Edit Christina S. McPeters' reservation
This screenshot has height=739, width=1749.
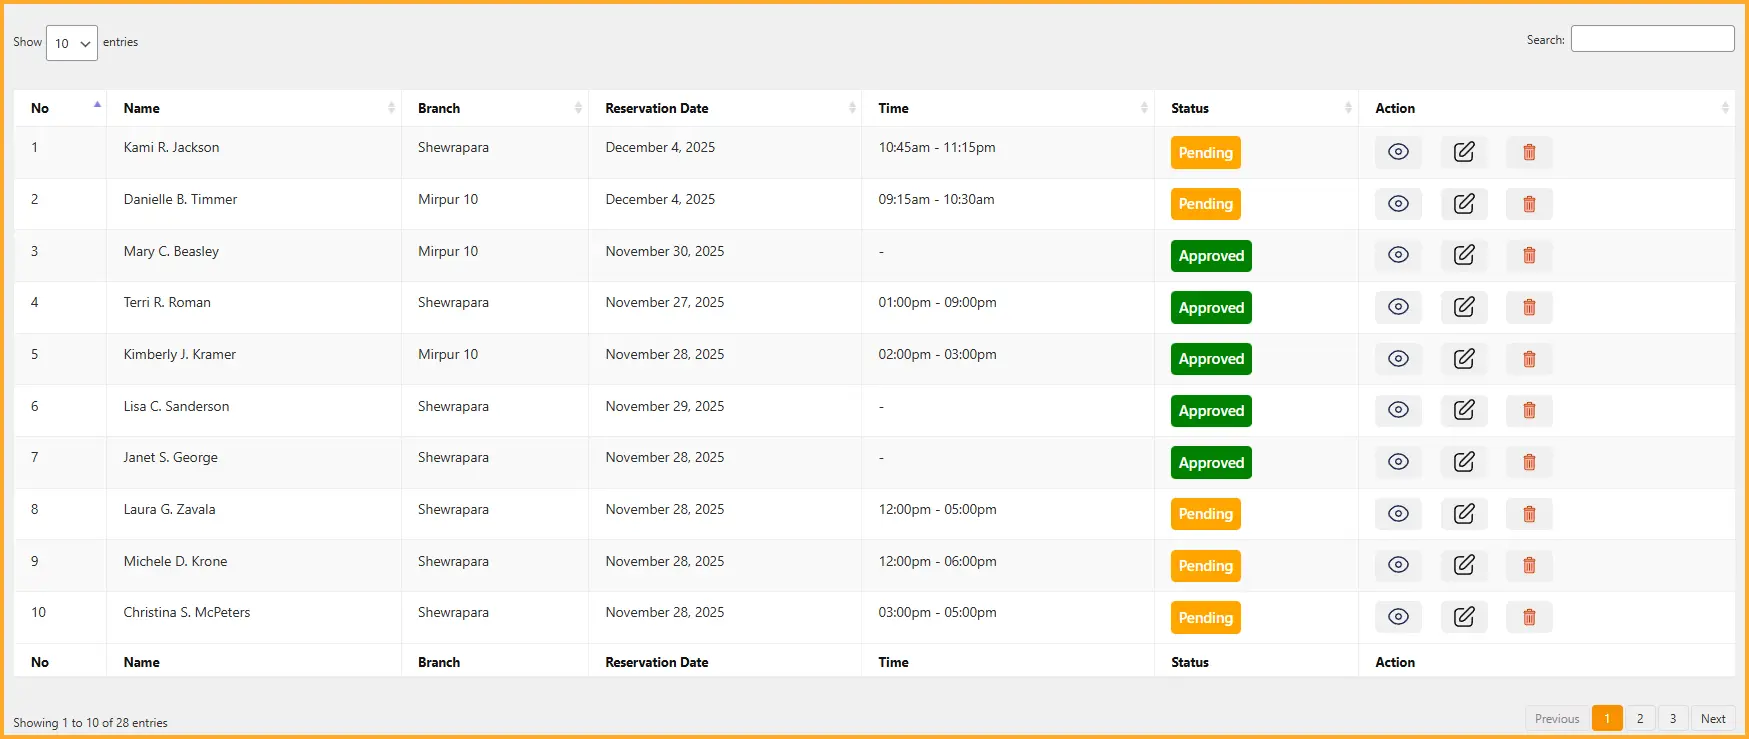[x=1464, y=617]
